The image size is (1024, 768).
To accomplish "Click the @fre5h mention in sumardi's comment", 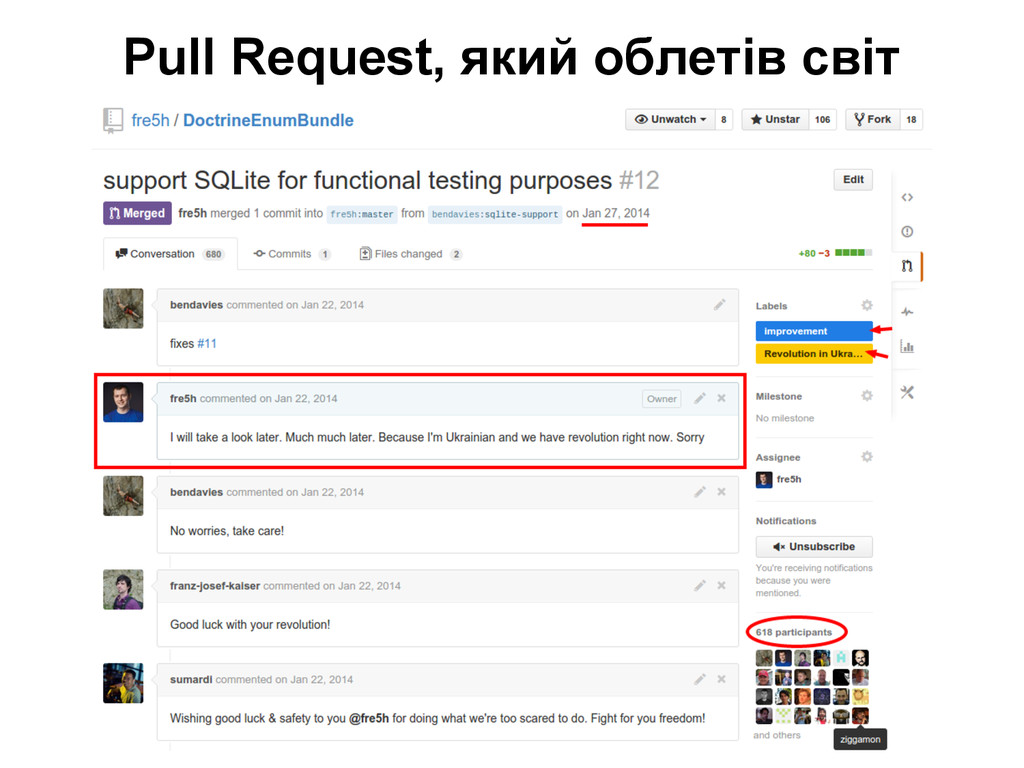I will (x=368, y=718).
